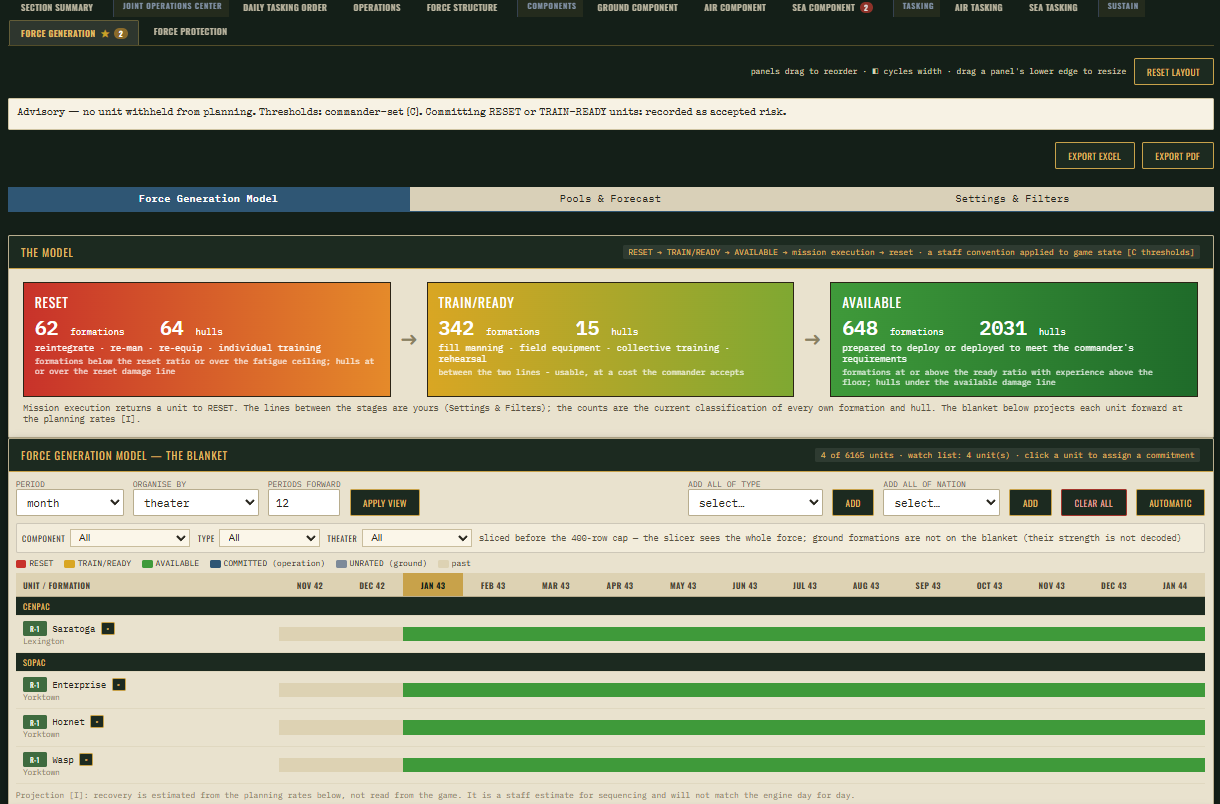Open the Theater filter dropdown

pos(416,538)
